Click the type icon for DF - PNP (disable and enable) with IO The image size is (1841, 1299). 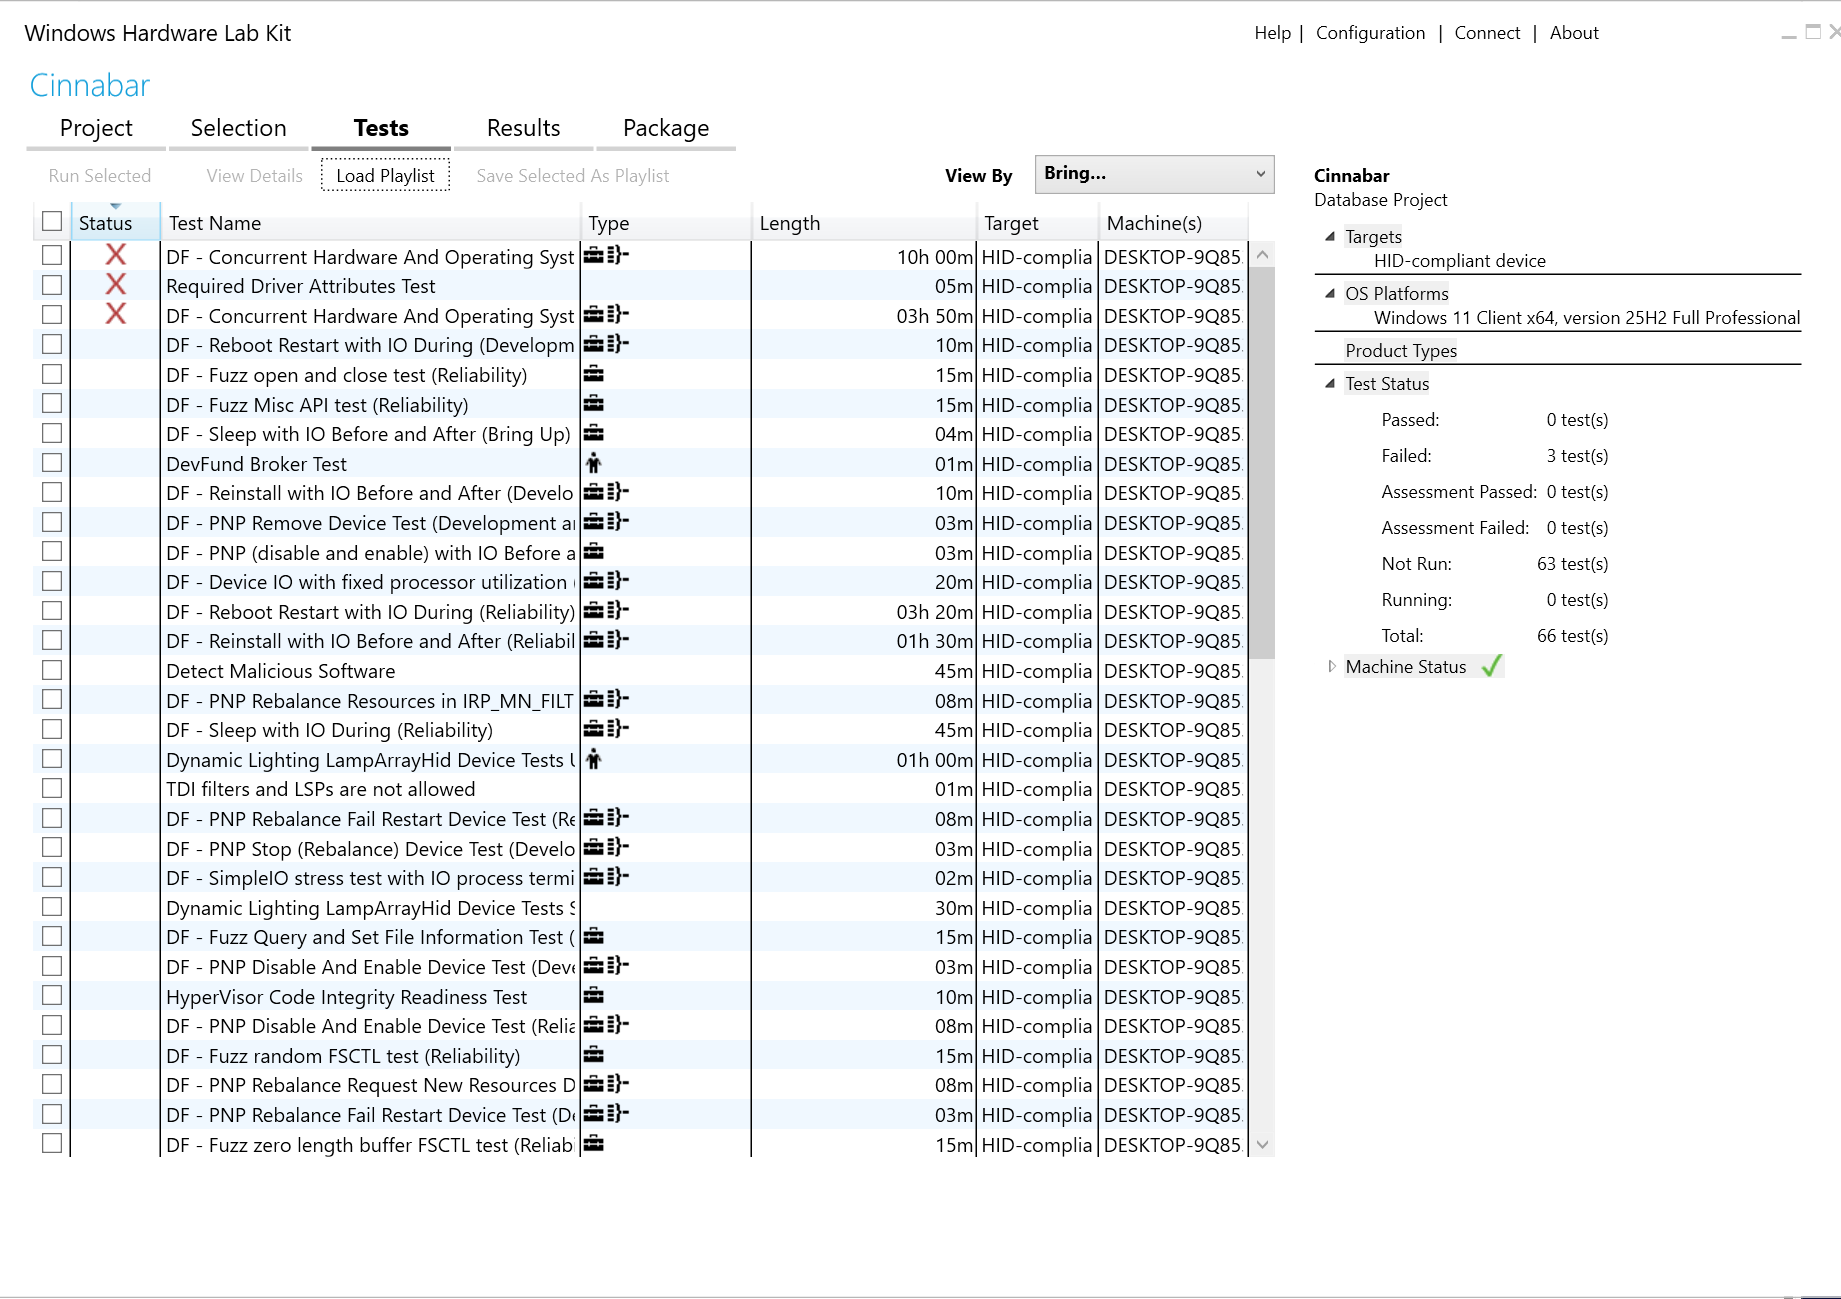click(594, 552)
